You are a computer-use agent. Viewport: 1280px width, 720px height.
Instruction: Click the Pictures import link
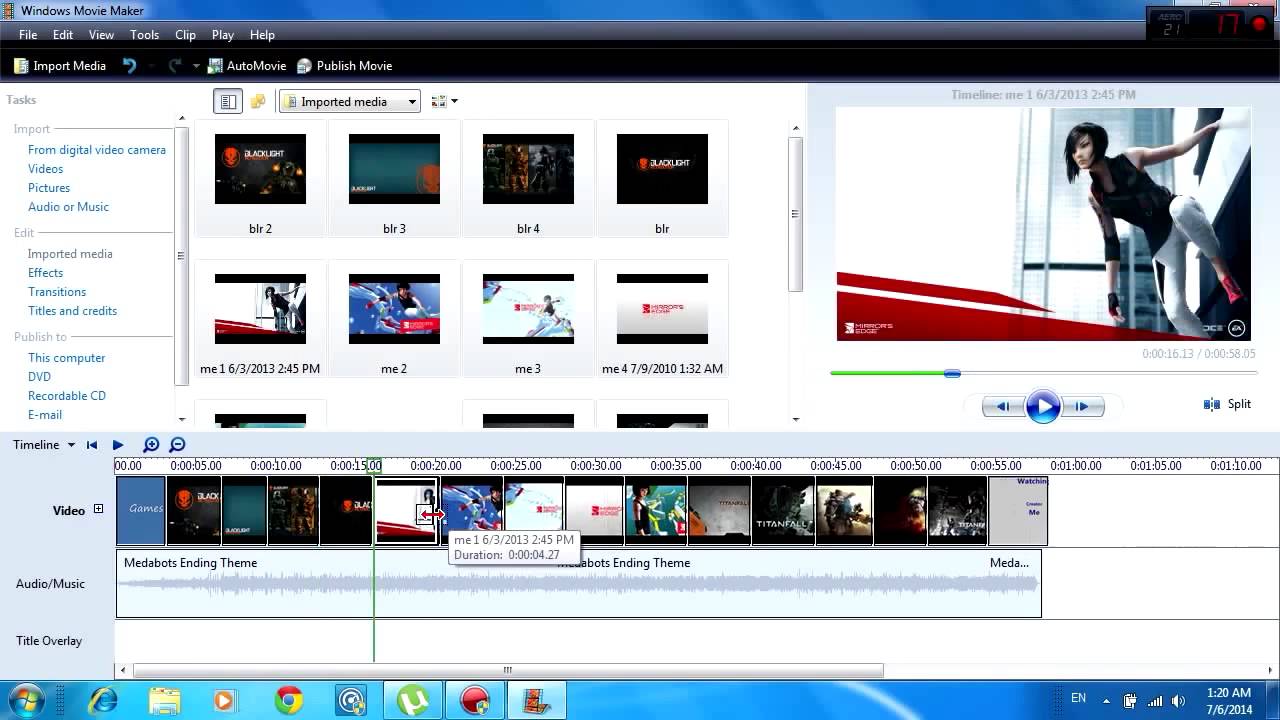49,188
